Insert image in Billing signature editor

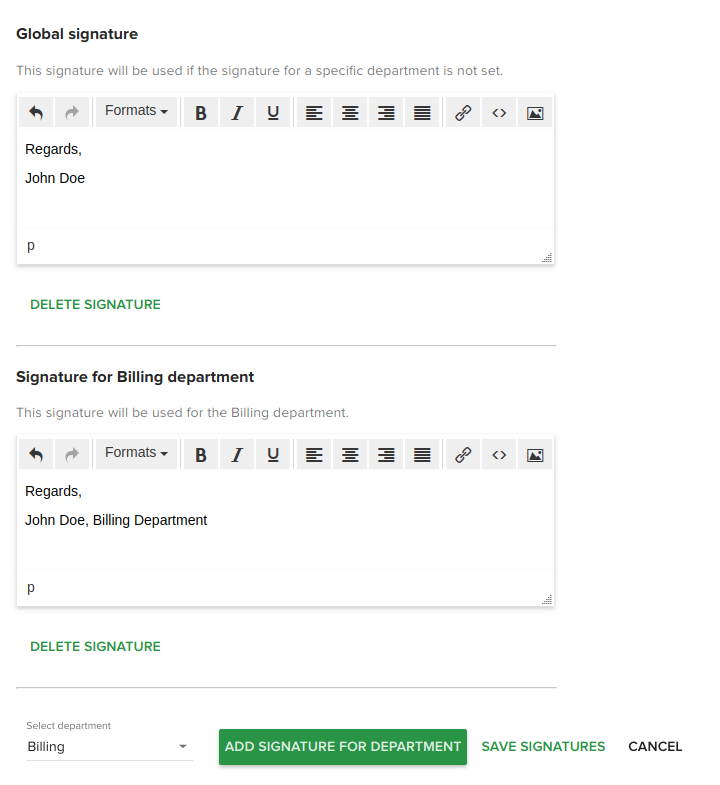click(535, 454)
